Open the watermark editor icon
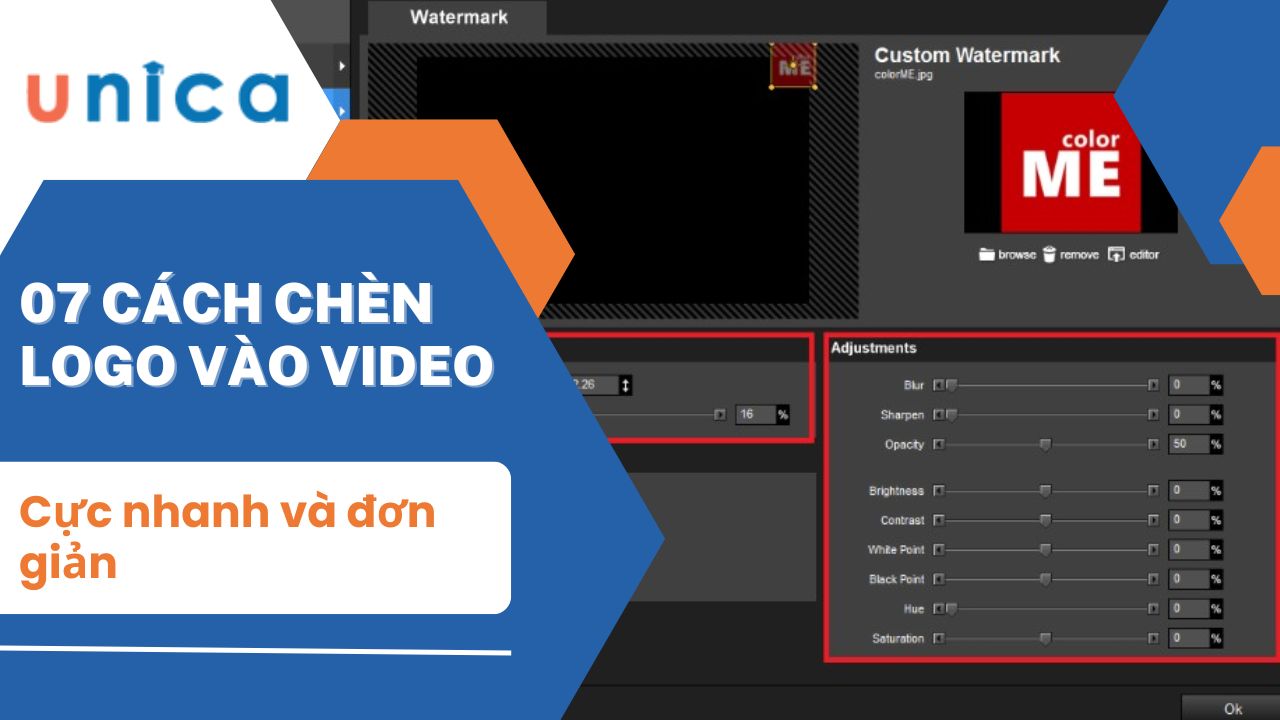This screenshot has height=720, width=1280. click(x=1116, y=255)
